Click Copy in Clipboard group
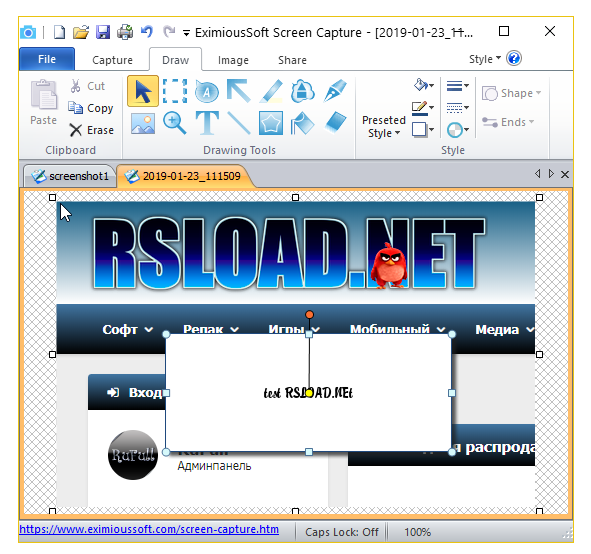591x554 pixels. tap(91, 108)
